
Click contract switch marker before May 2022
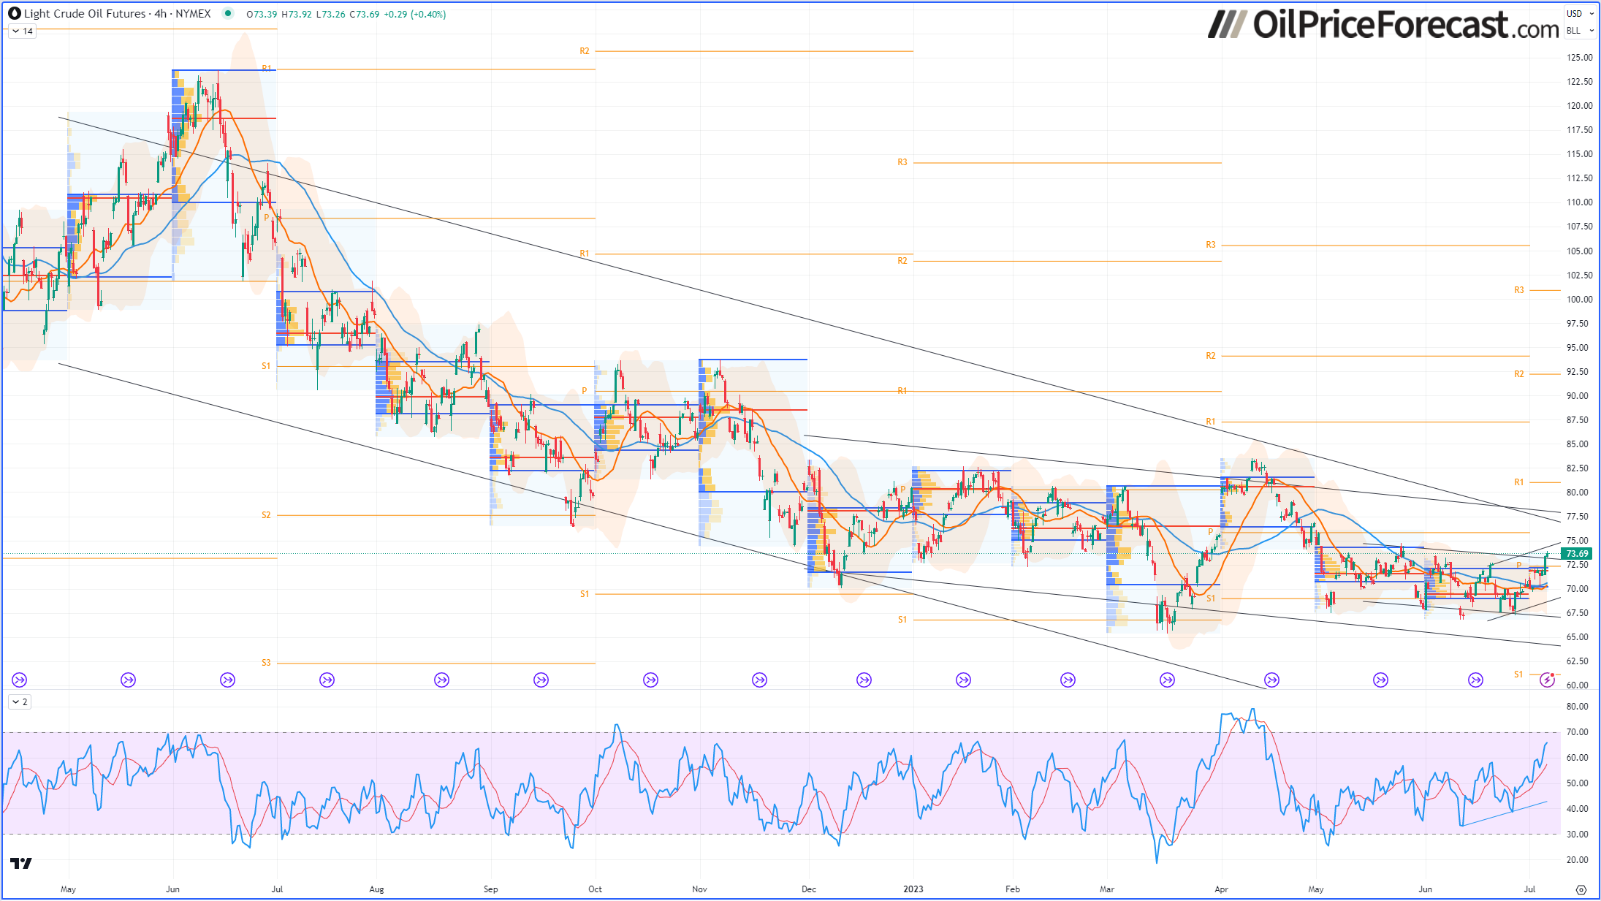19,680
